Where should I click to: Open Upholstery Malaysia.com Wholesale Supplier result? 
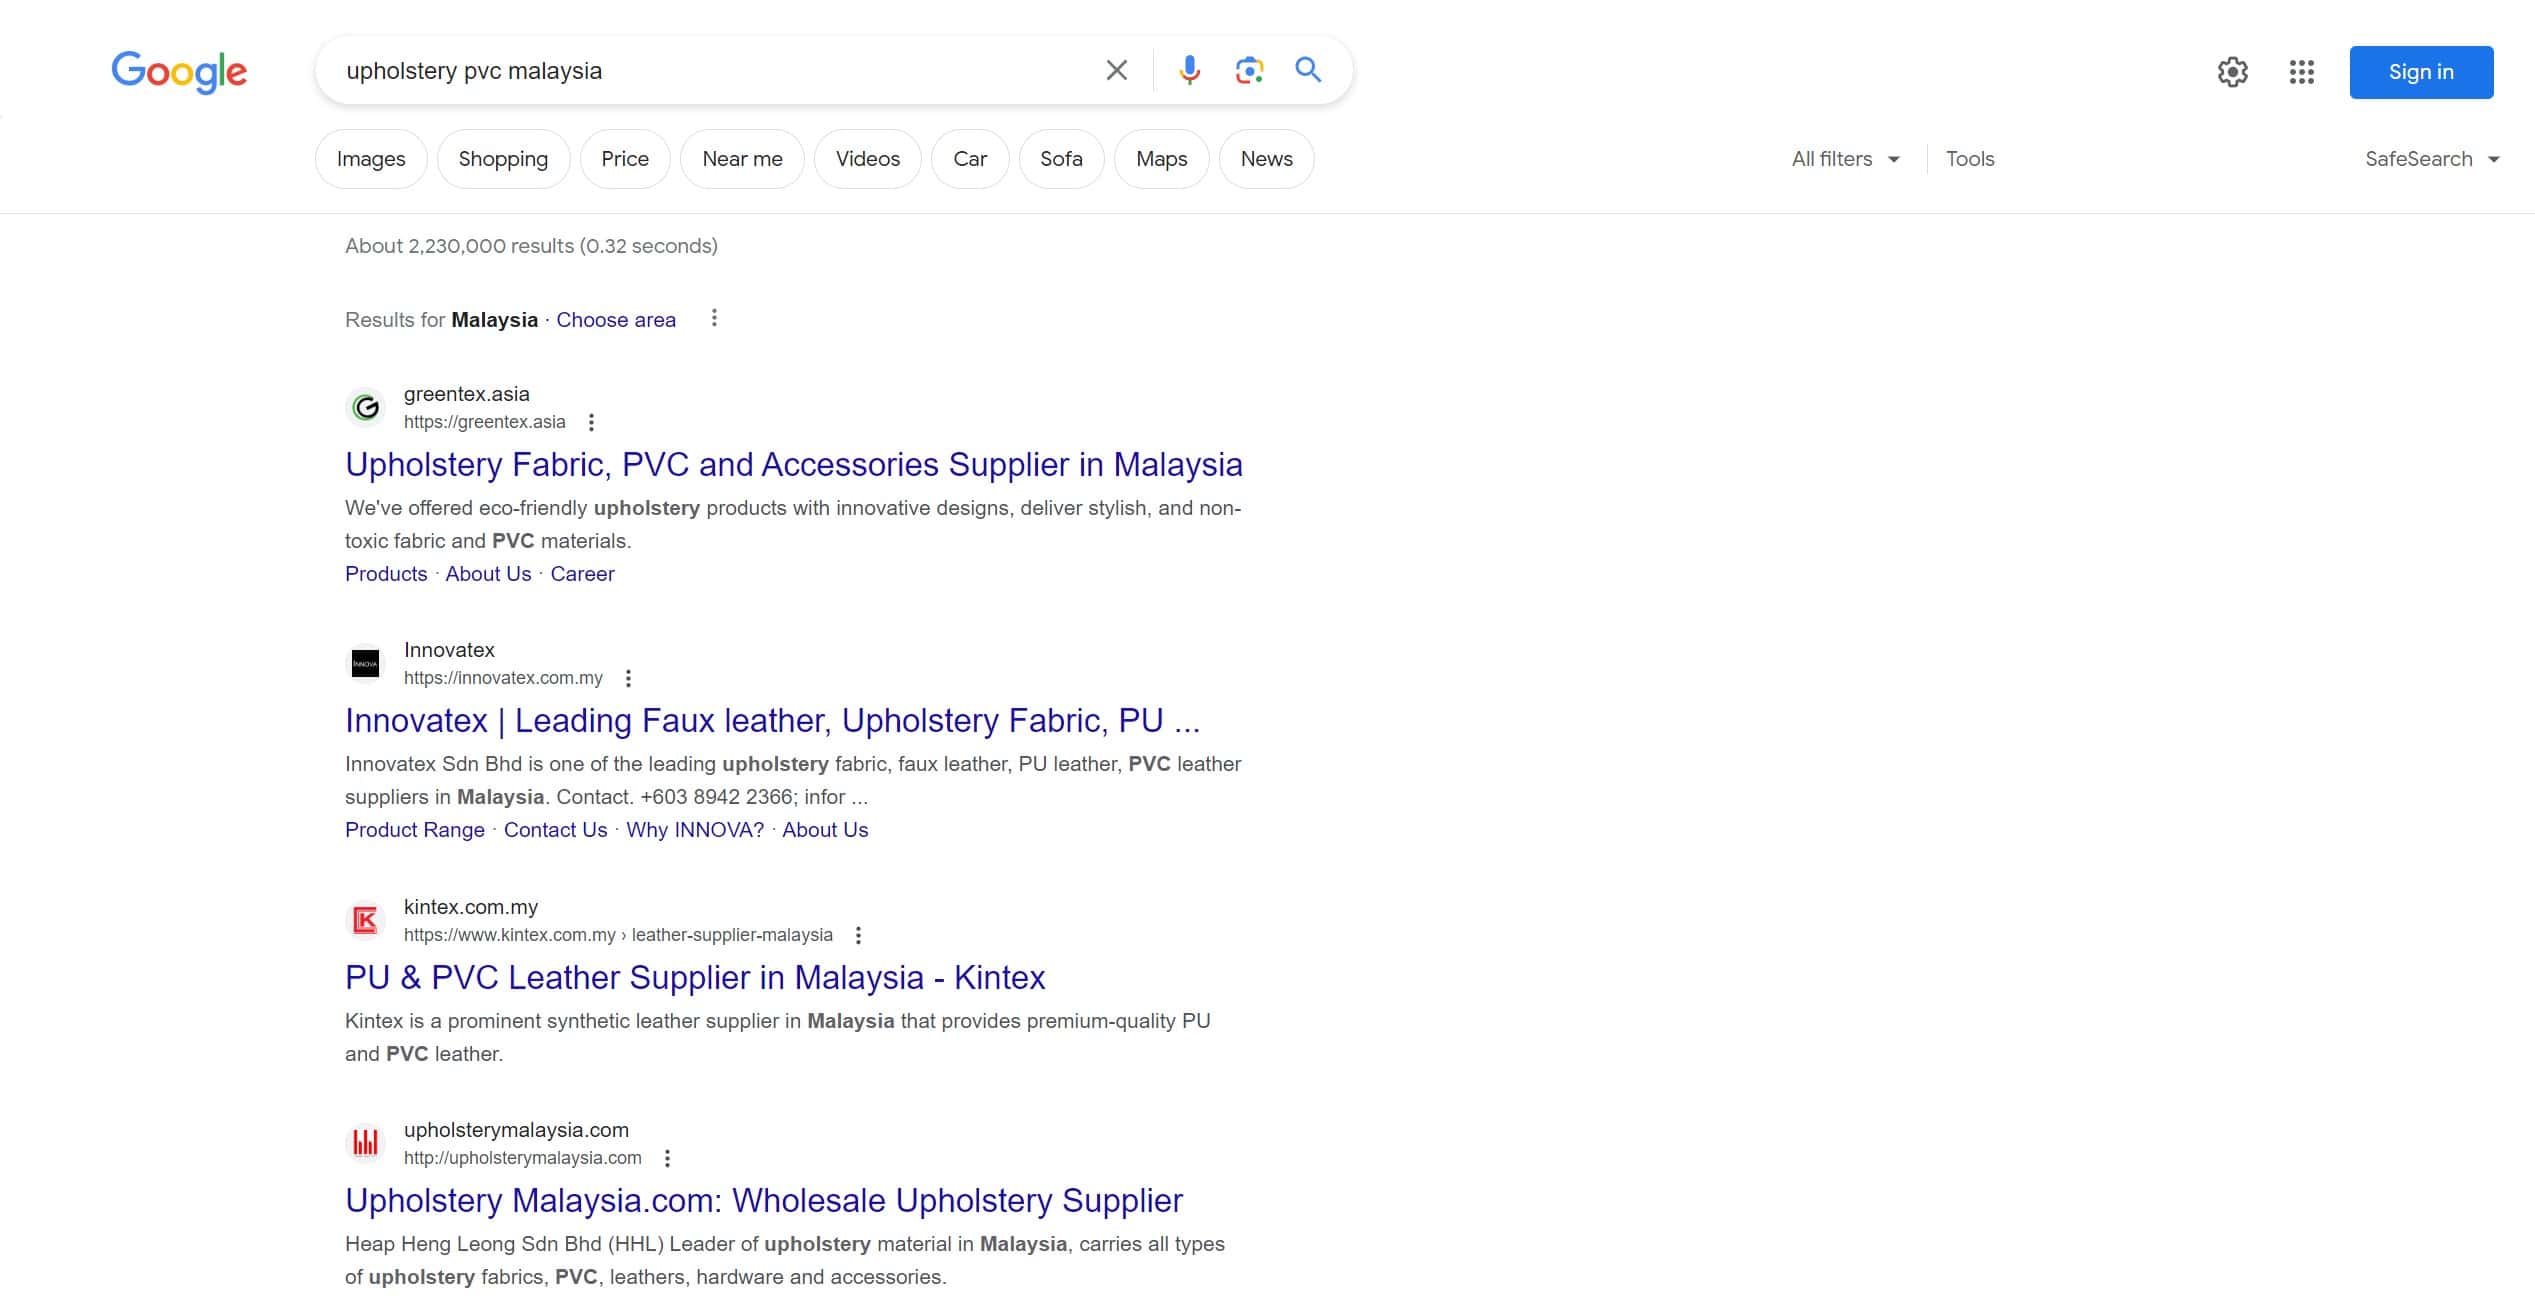(764, 1201)
